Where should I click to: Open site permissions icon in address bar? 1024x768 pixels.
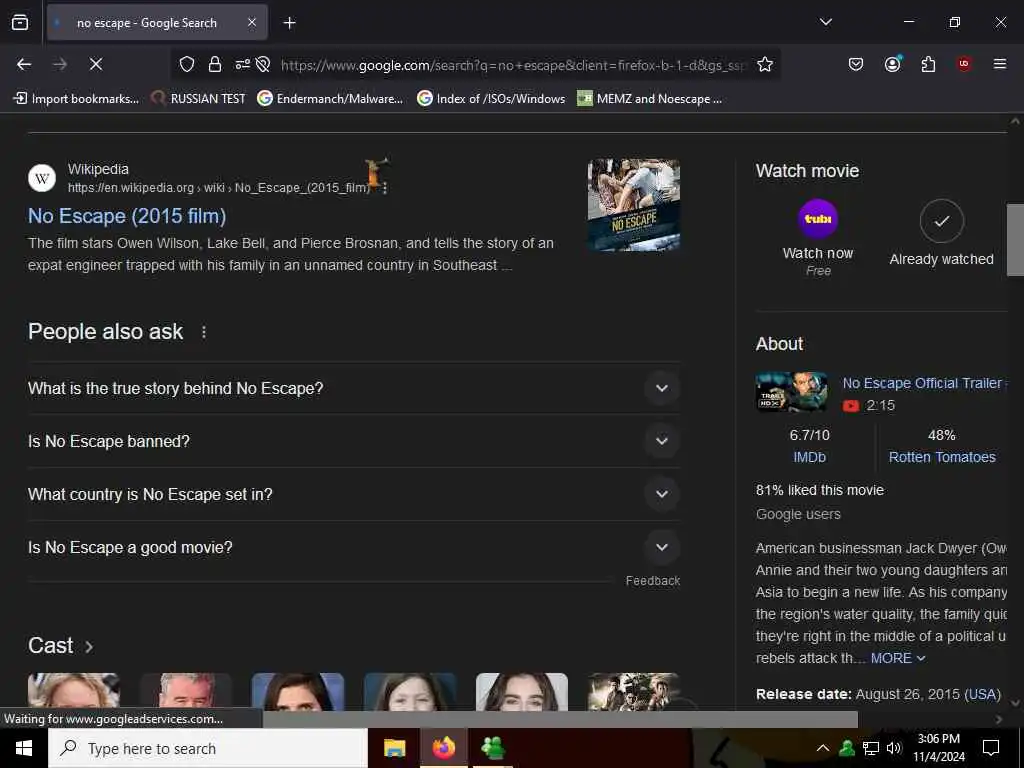pos(242,64)
